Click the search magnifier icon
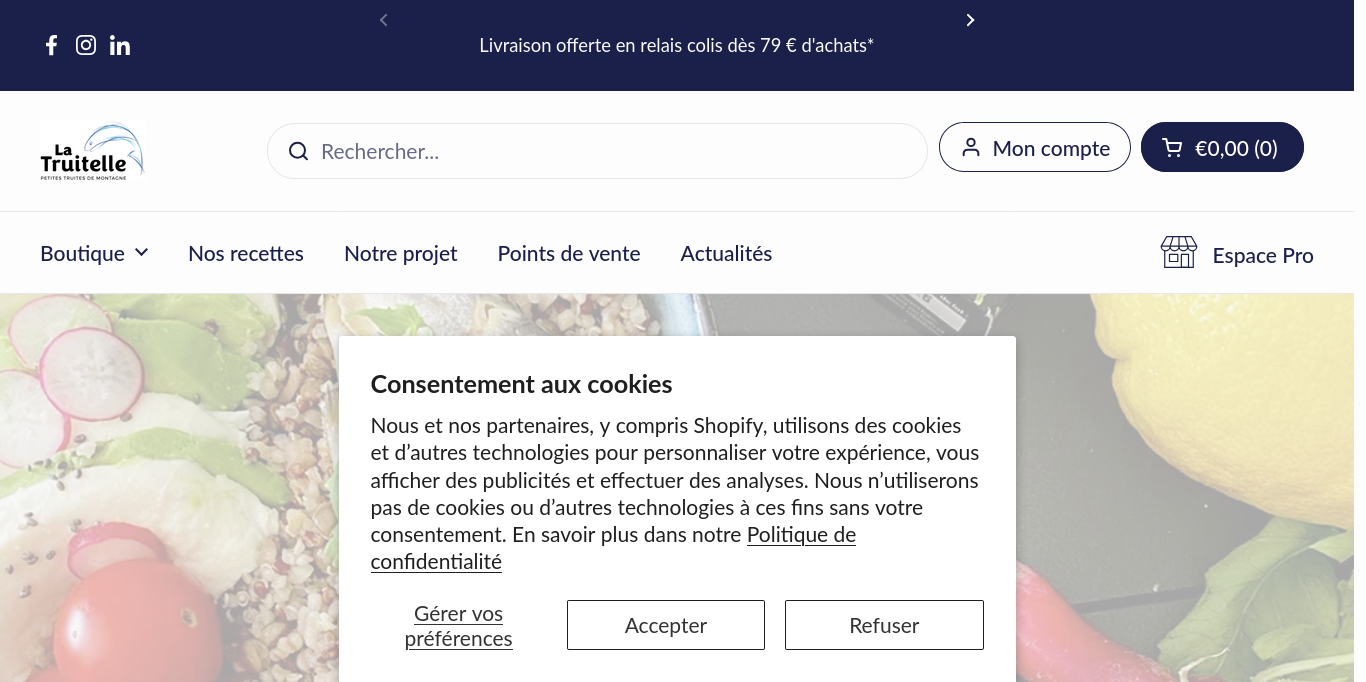 coord(298,151)
